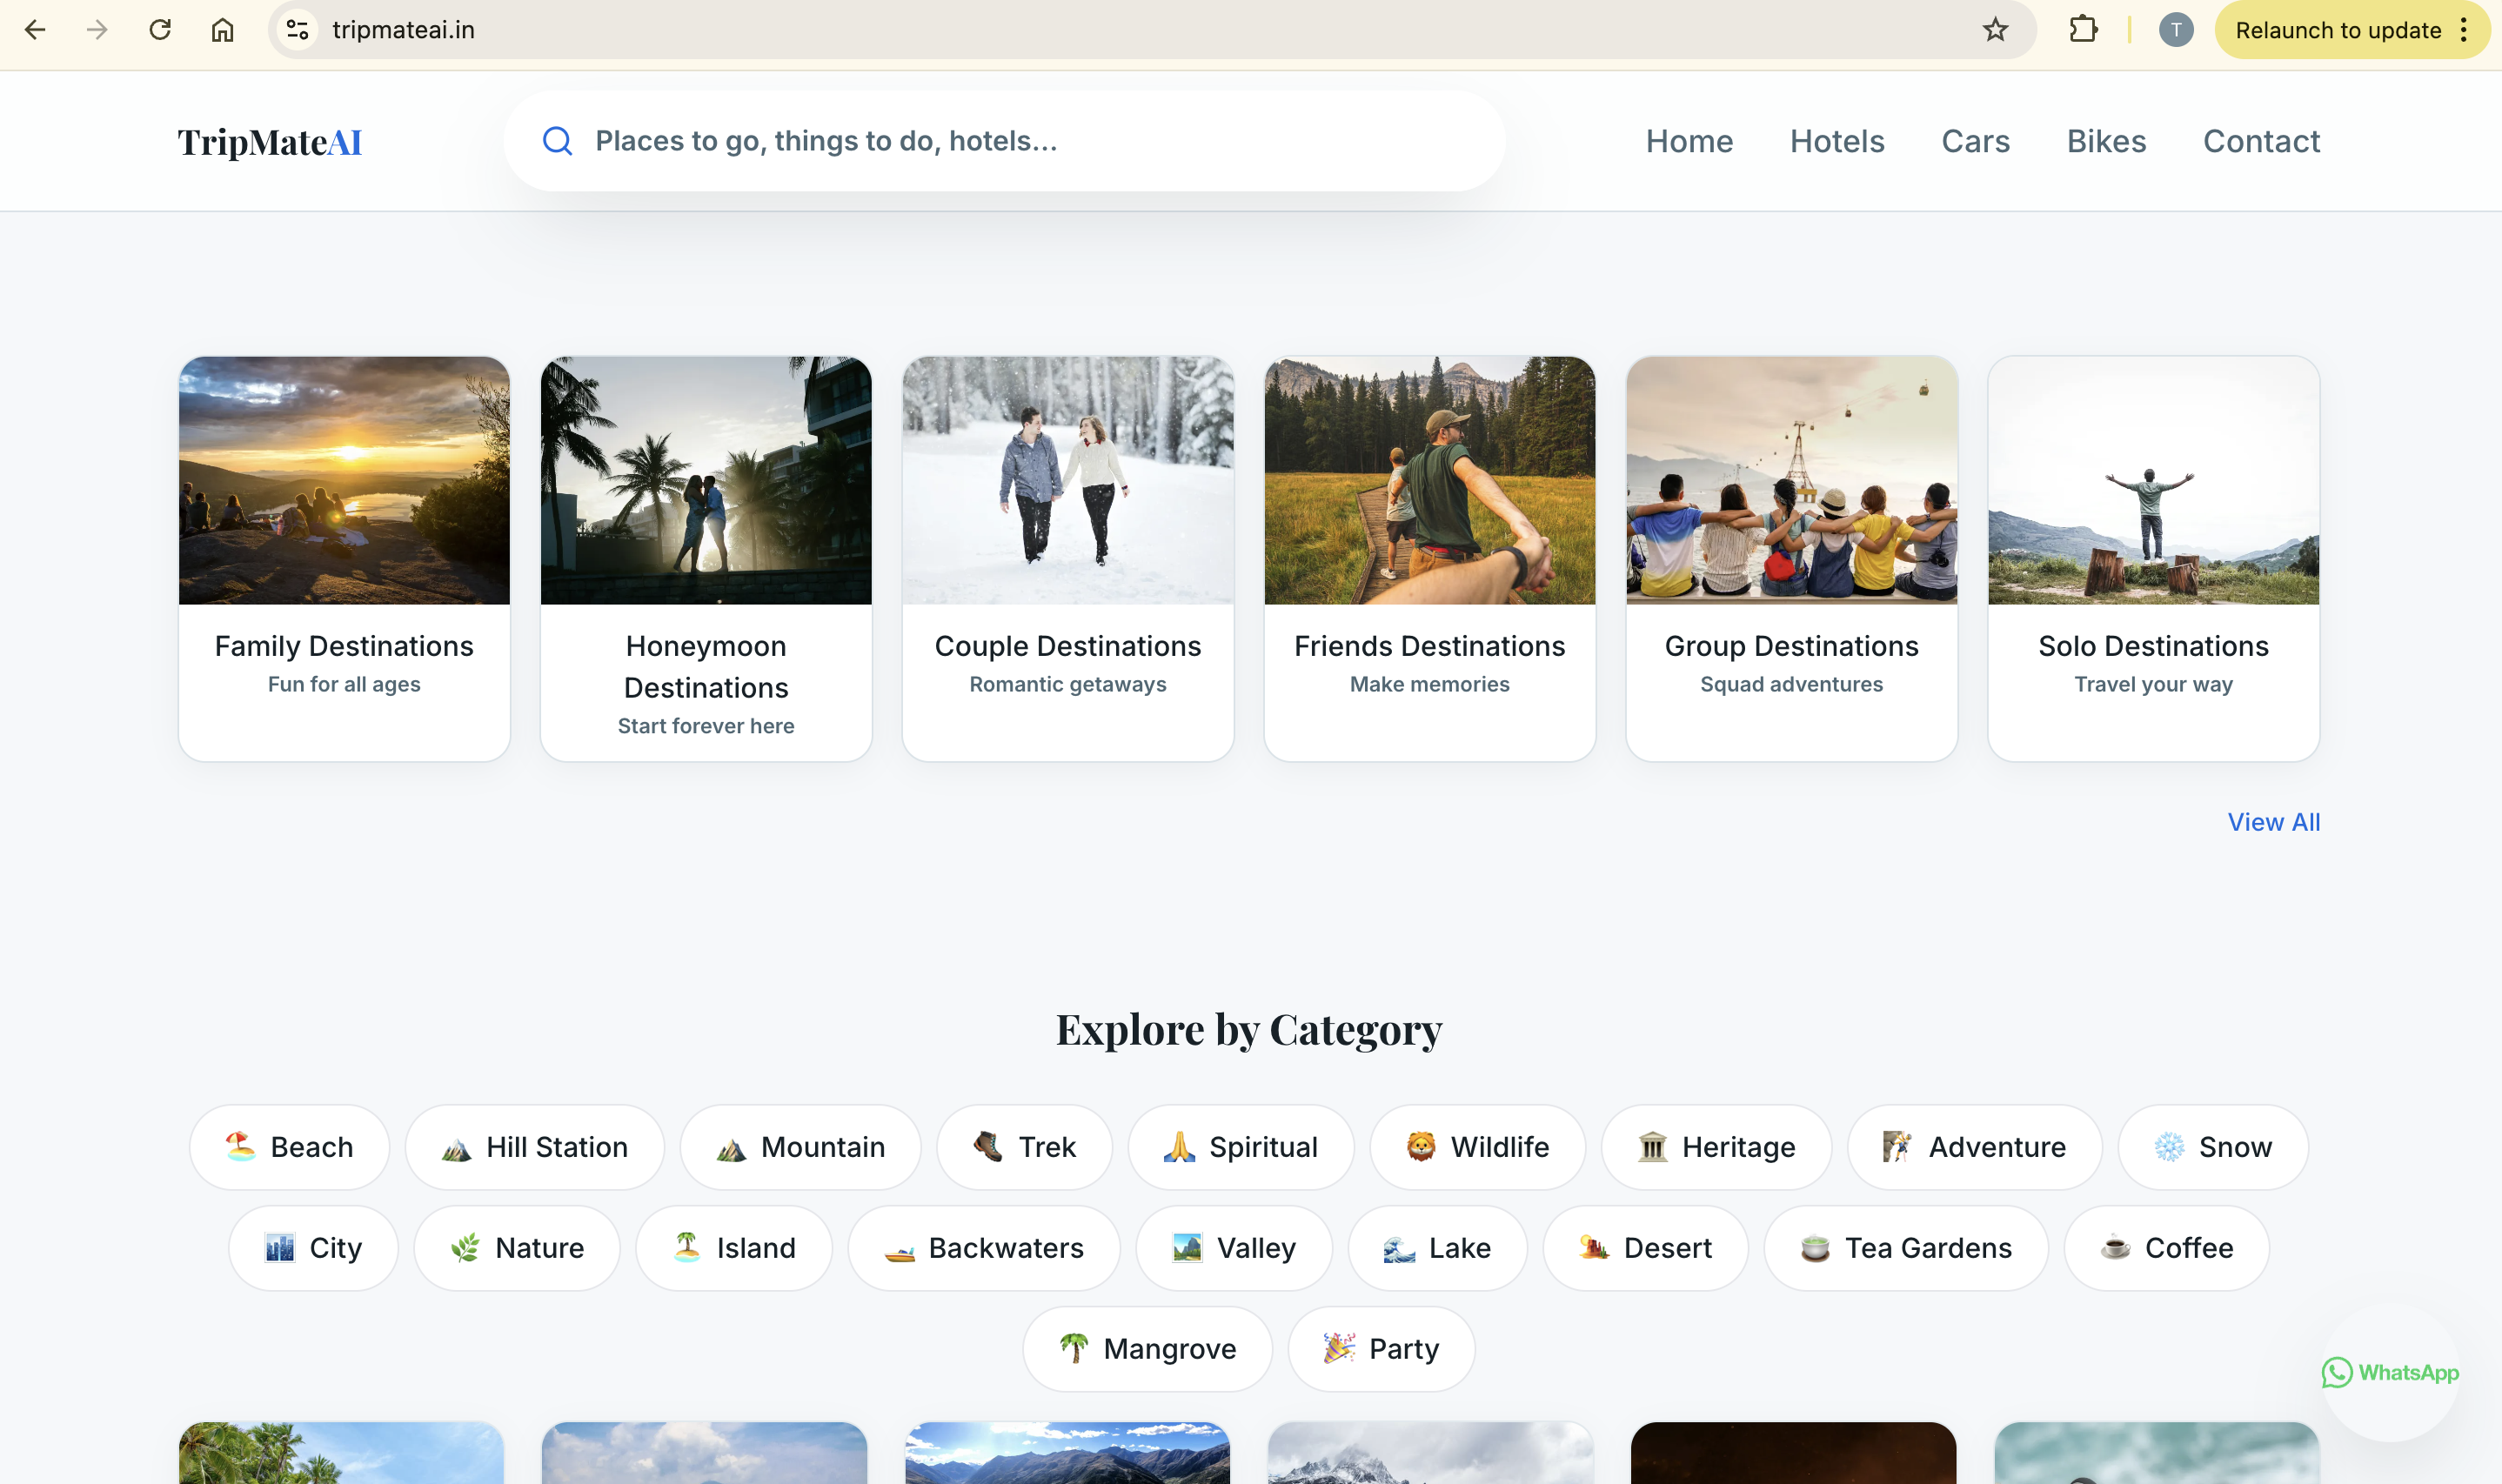Select the Party category
The width and height of the screenshot is (2502, 1484).
(x=1381, y=1348)
